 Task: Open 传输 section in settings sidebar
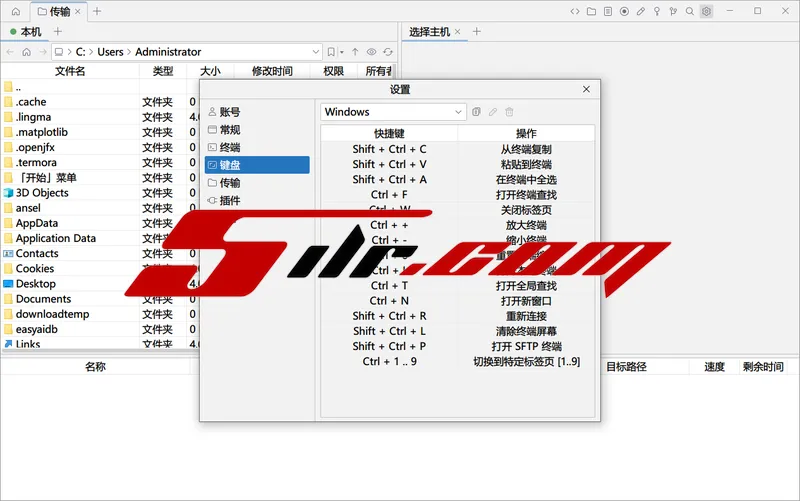coord(257,183)
